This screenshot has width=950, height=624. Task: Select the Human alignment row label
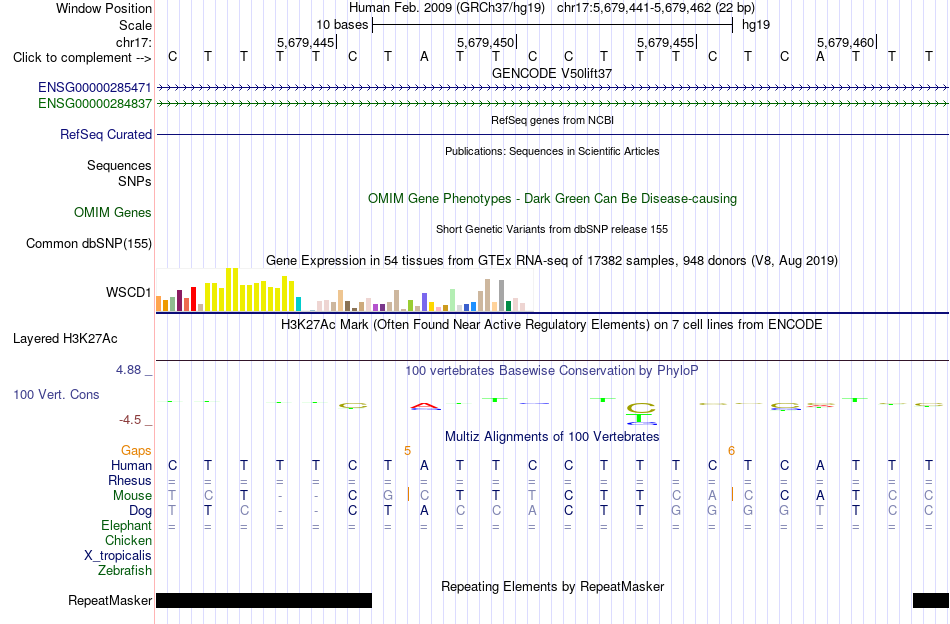coord(131,465)
